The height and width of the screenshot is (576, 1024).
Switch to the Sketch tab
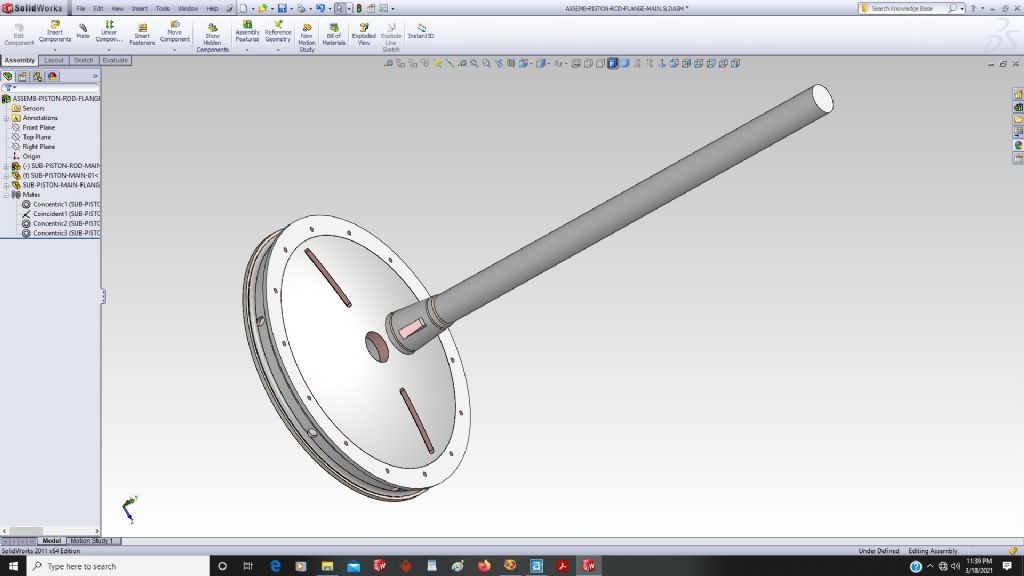point(84,60)
